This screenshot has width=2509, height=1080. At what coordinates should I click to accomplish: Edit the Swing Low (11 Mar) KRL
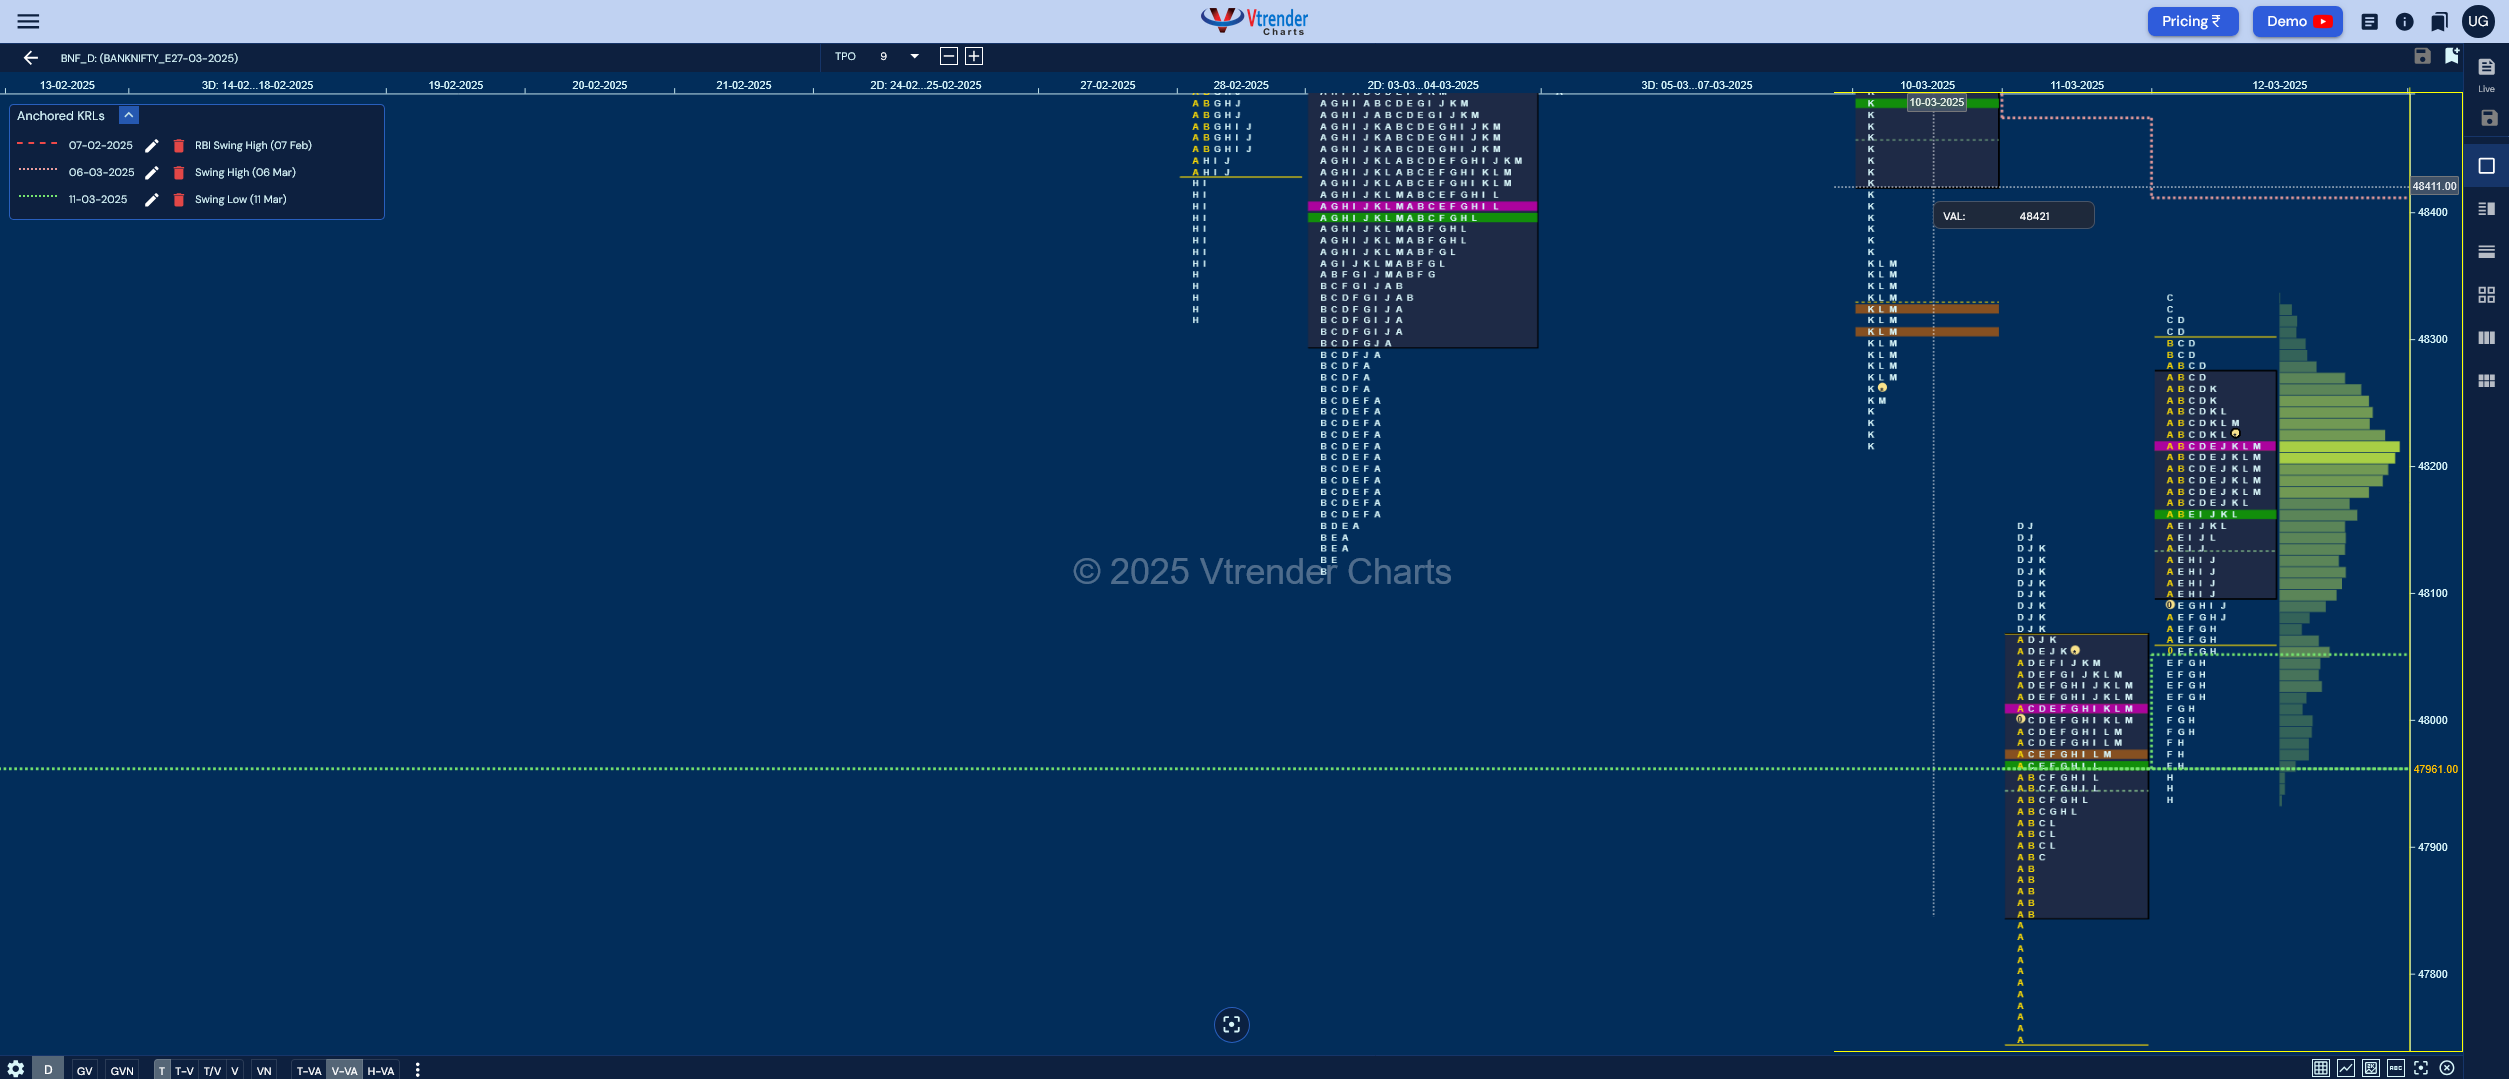(x=152, y=200)
